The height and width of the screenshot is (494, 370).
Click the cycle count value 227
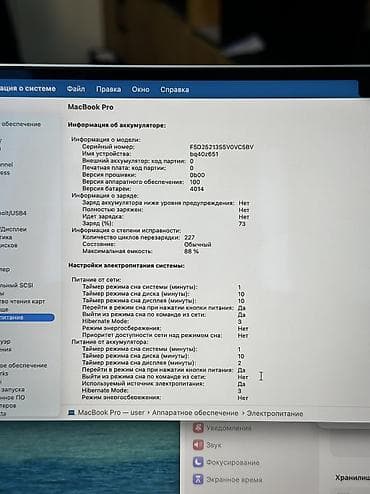(x=189, y=237)
